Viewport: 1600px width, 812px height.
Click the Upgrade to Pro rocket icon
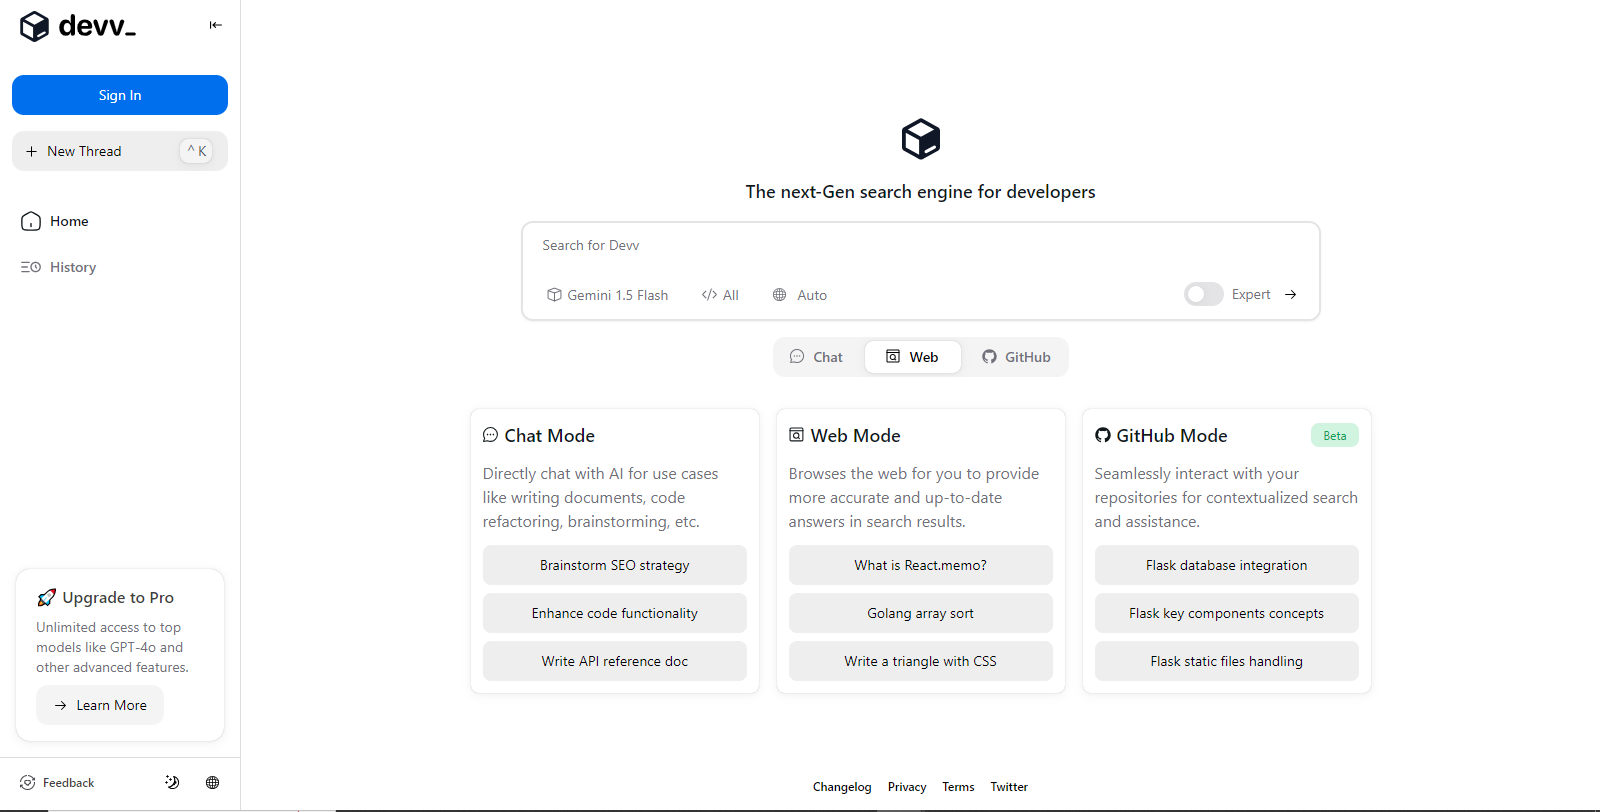[46, 598]
